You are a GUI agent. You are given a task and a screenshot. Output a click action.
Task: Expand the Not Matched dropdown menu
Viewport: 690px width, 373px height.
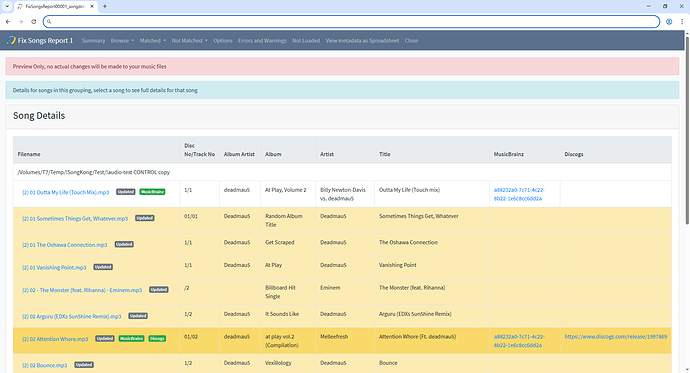point(189,40)
